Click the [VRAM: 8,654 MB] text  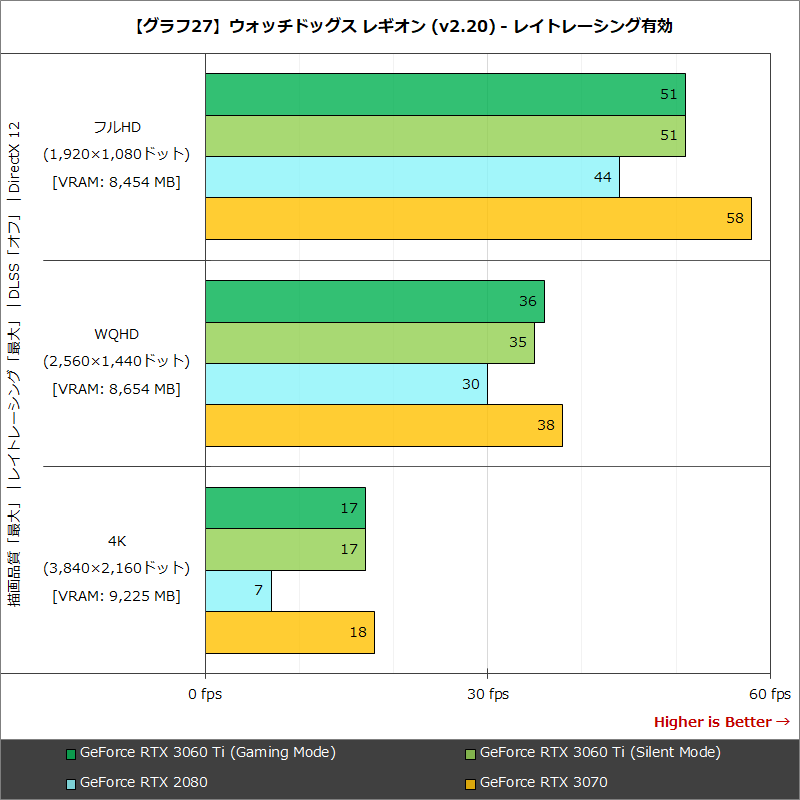click(116, 389)
